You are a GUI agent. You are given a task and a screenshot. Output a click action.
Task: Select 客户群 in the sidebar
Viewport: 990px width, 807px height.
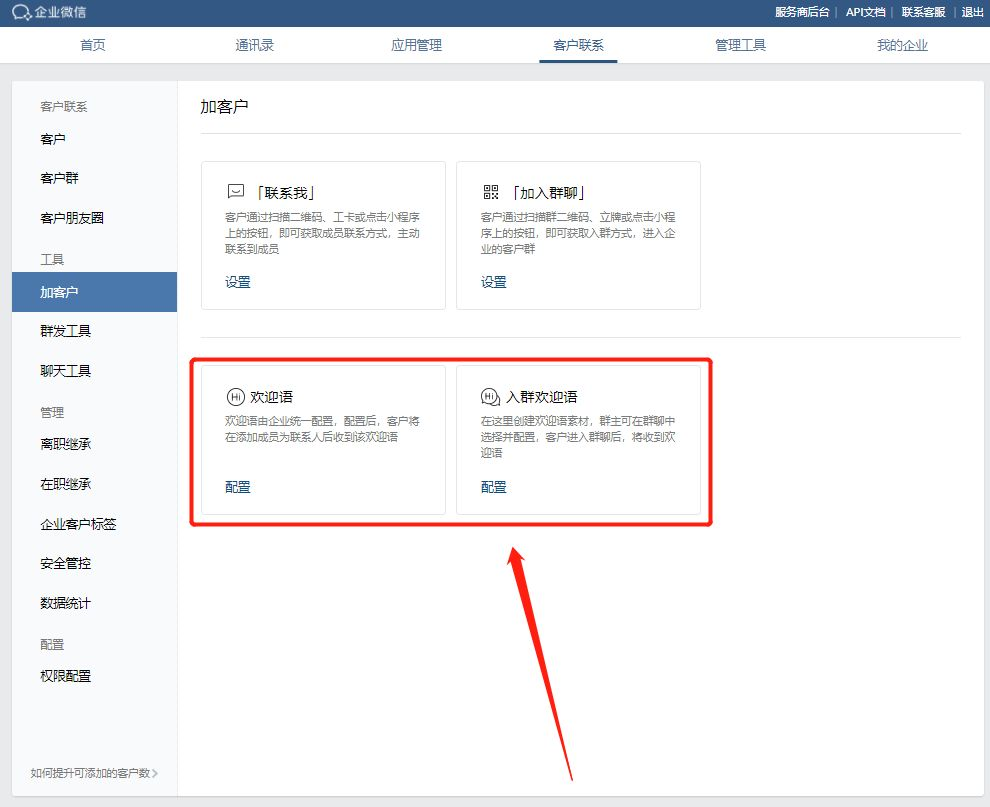(x=59, y=178)
